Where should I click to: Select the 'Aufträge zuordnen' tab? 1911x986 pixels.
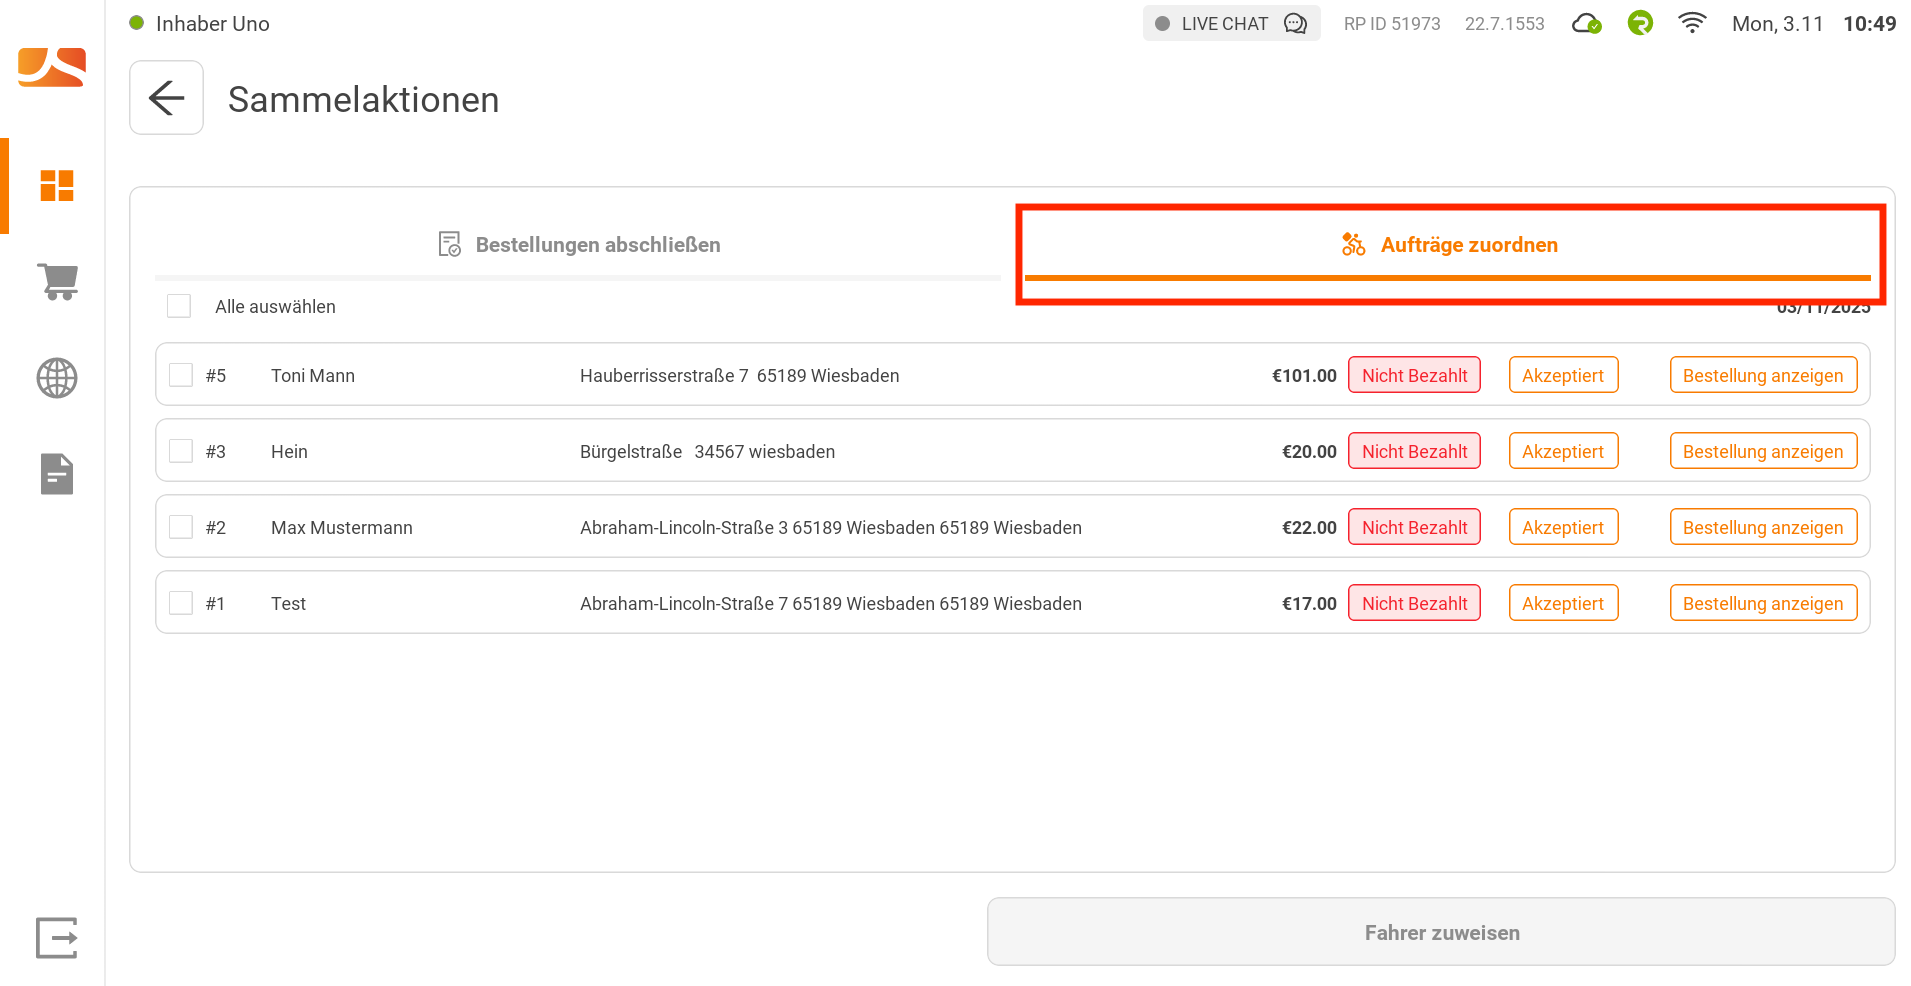click(x=1448, y=245)
